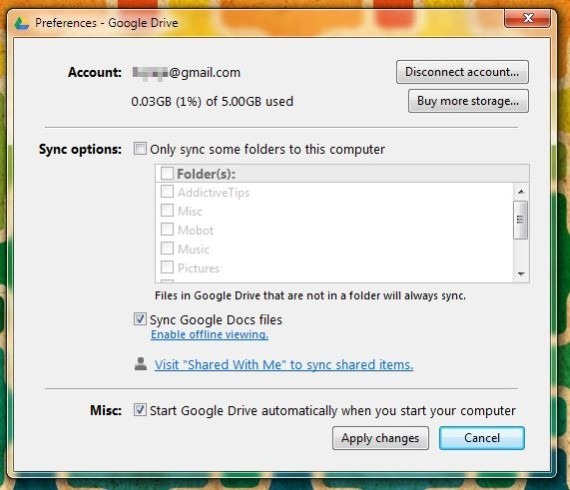Click folder list scroll down arrow
Viewport: 570px width, 490px height.
521,274
